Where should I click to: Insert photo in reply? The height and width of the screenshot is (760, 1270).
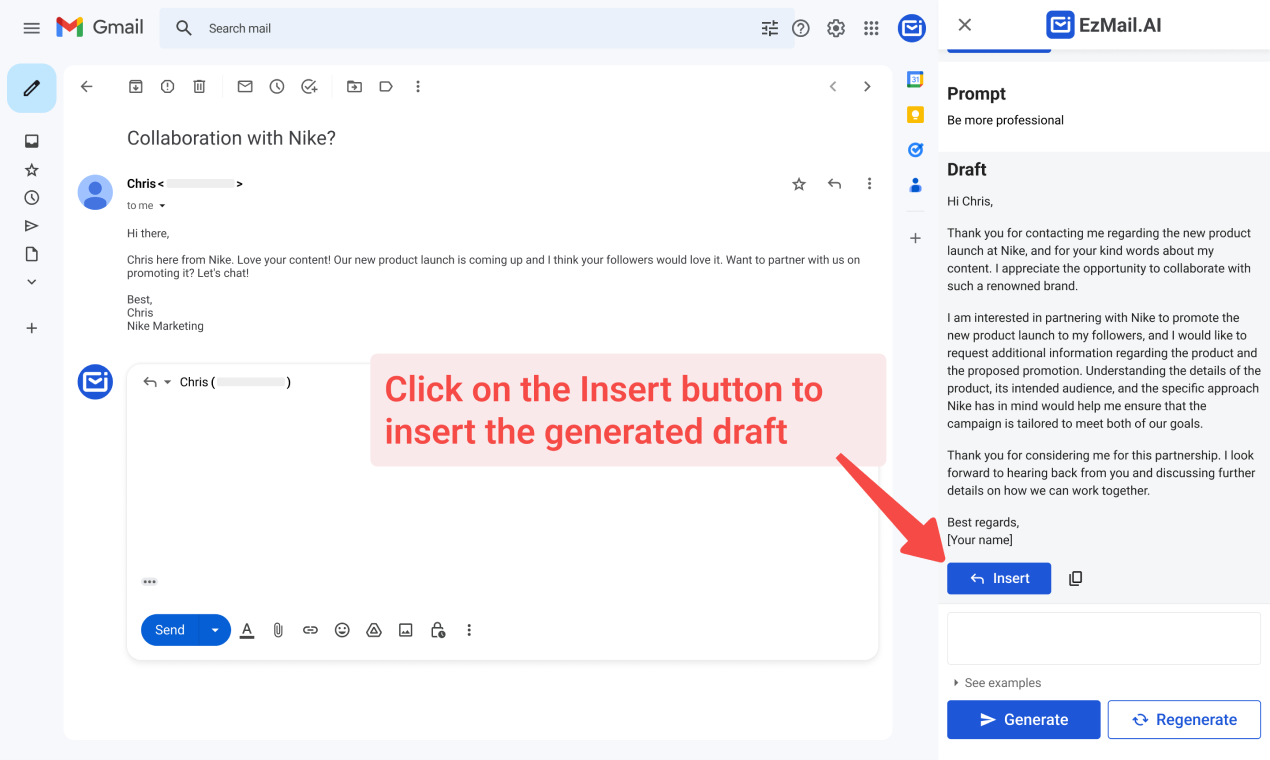coord(406,630)
